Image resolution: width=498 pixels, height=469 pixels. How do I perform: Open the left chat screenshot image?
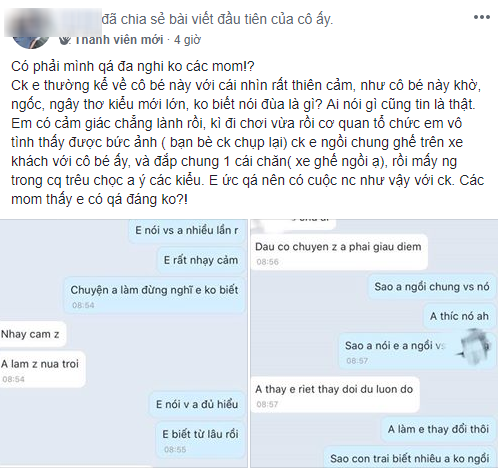tap(124, 343)
